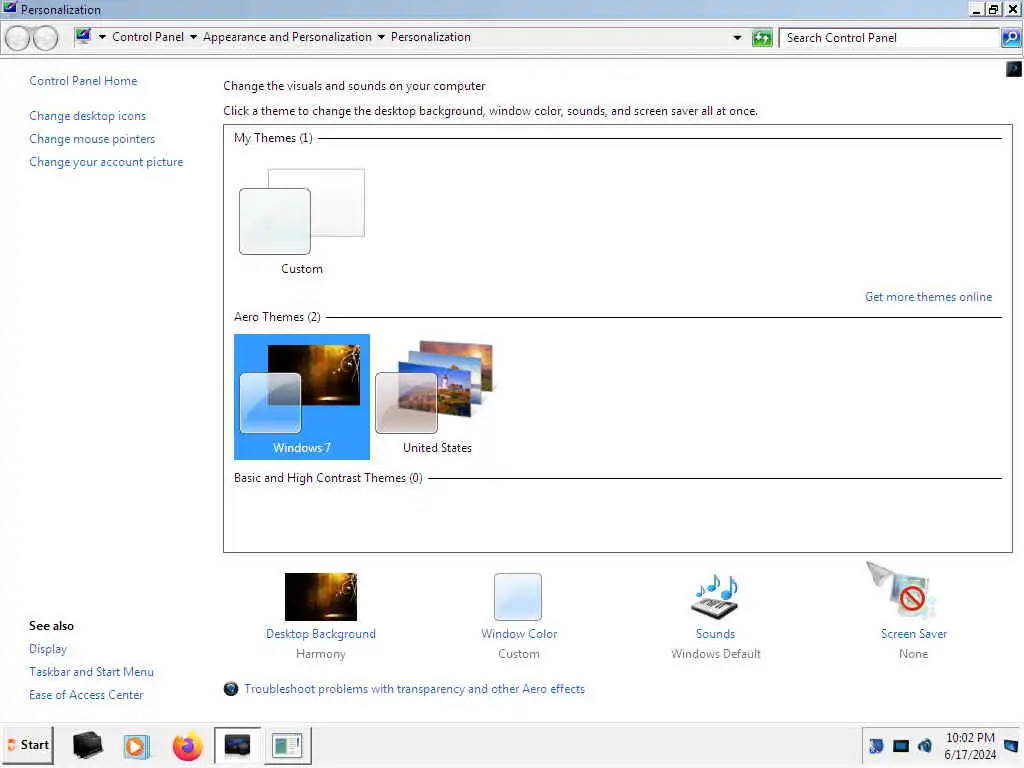
Task: Open Change desktop icons link
Action: (88, 116)
